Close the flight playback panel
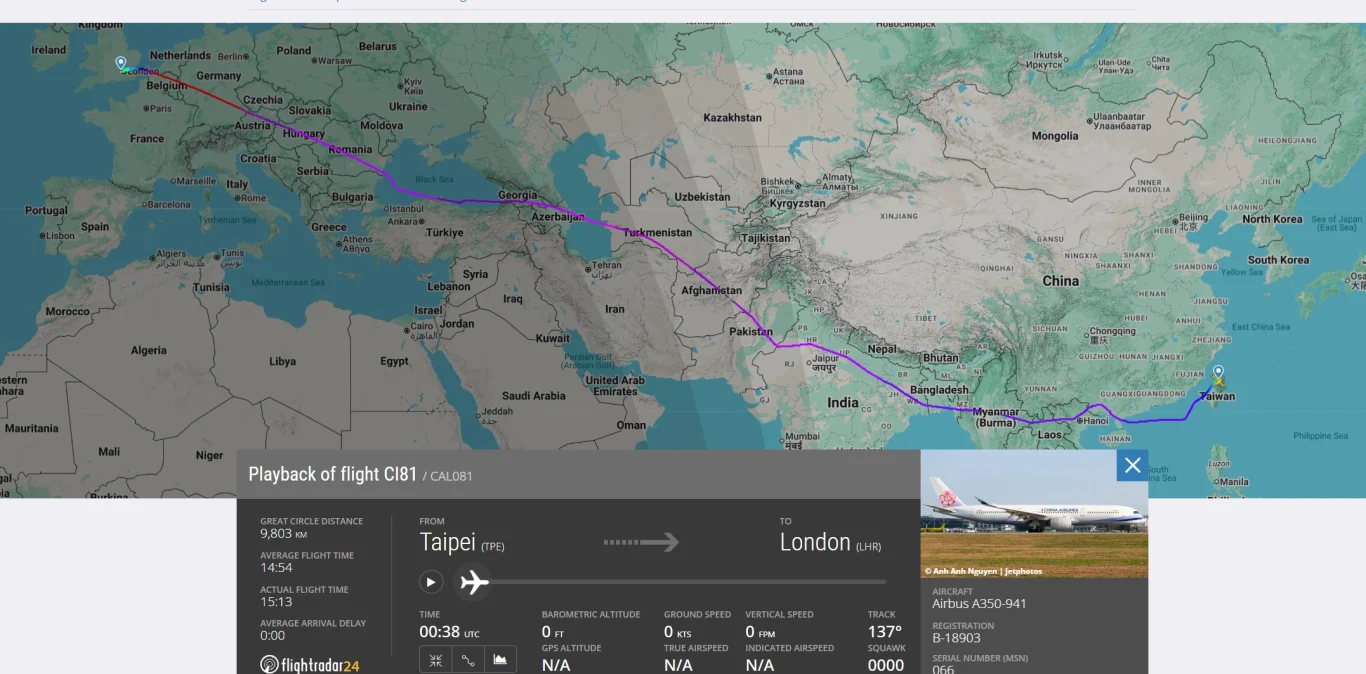Image resolution: width=1366 pixels, height=674 pixels. (1132, 465)
